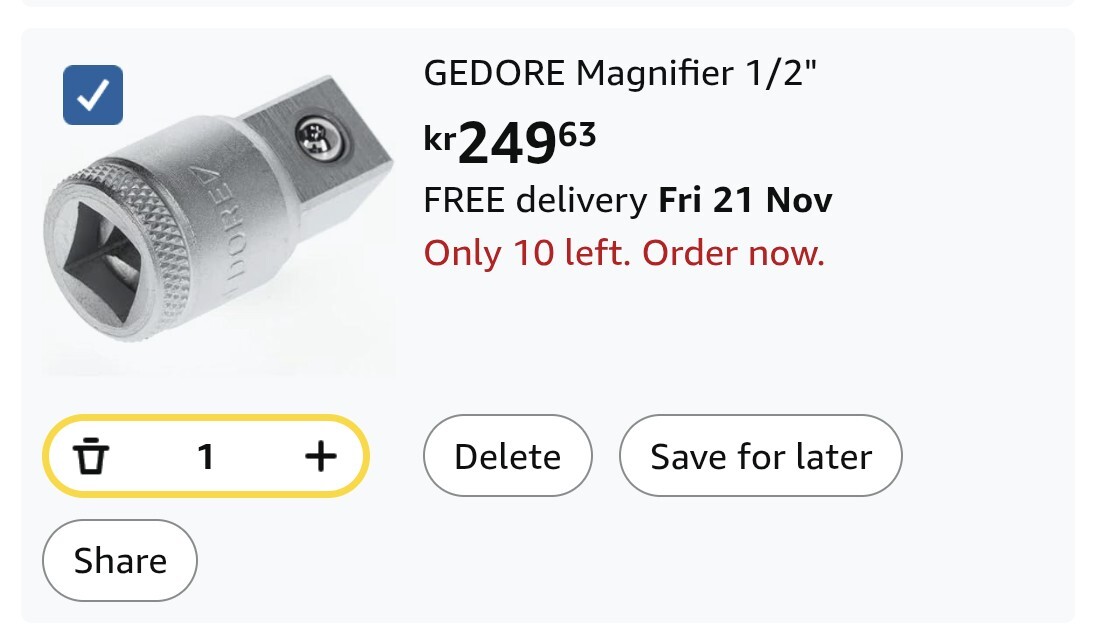
Task: Click the kr currency symbol
Action: [x=440, y=138]
